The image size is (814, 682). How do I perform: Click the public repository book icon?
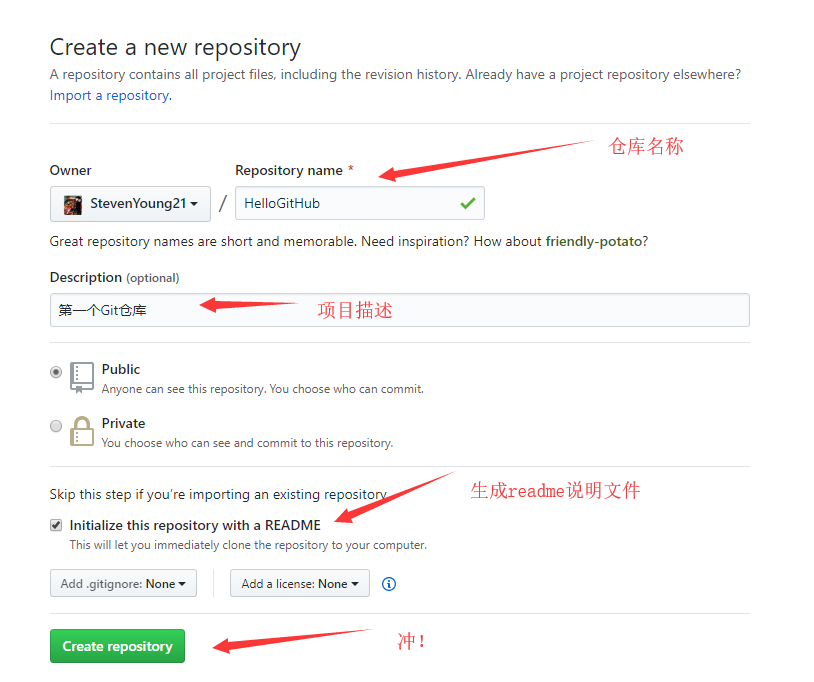(82, 377)
